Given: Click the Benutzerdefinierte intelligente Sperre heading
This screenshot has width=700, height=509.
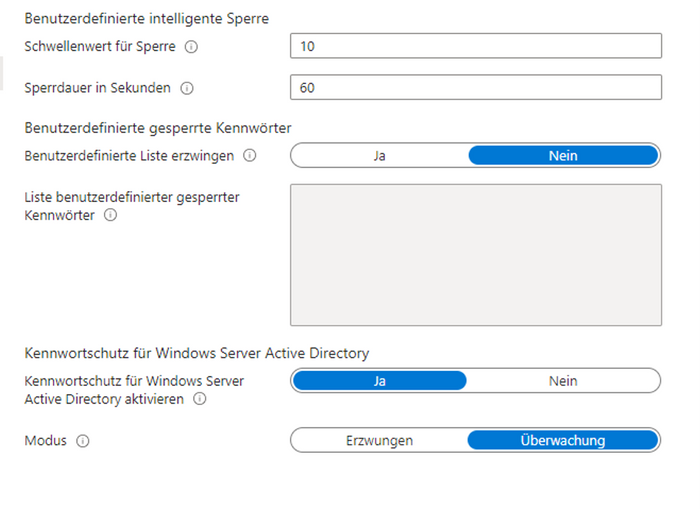Looking at the screenshot, I should coord(146,19).
